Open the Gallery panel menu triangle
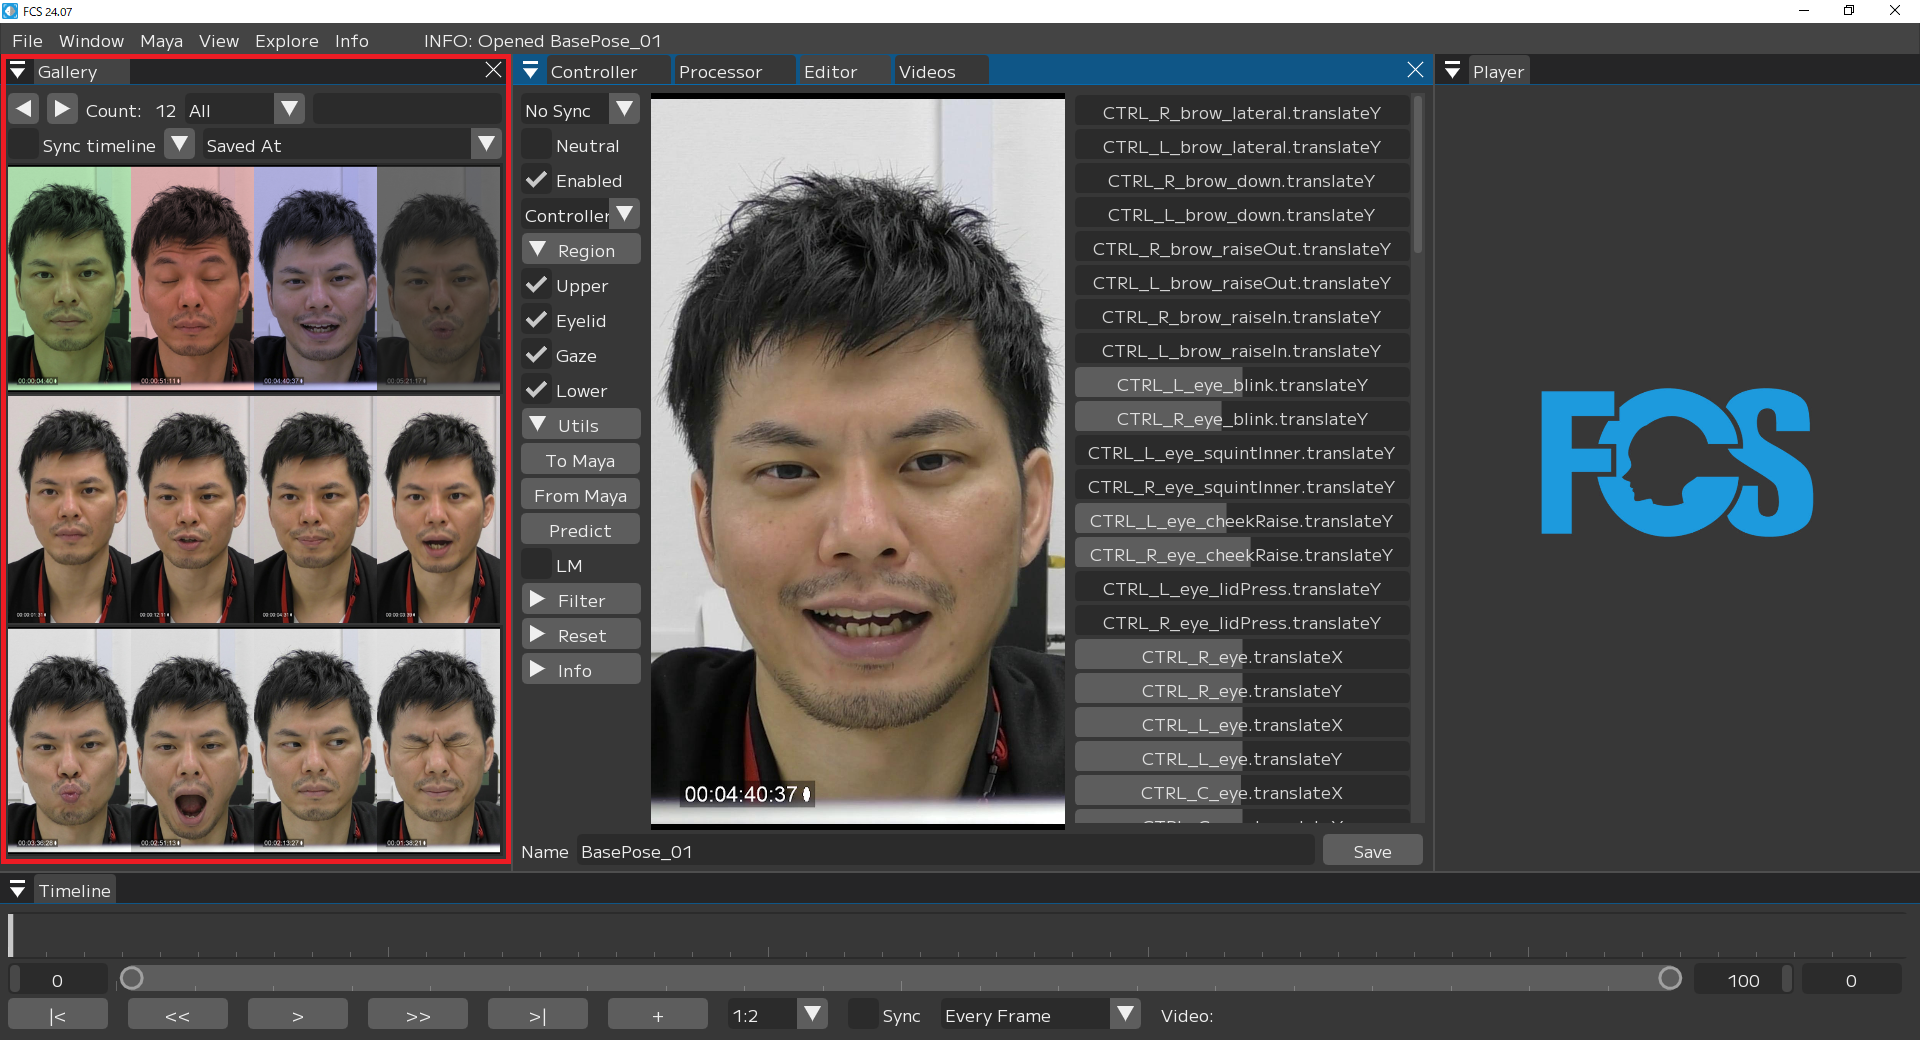The image size is (1920, 1040). pyautogui.click(x=18, y=71)
